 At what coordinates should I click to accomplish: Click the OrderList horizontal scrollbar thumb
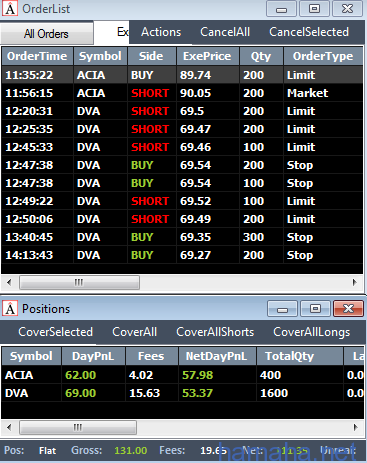point(79,283)
